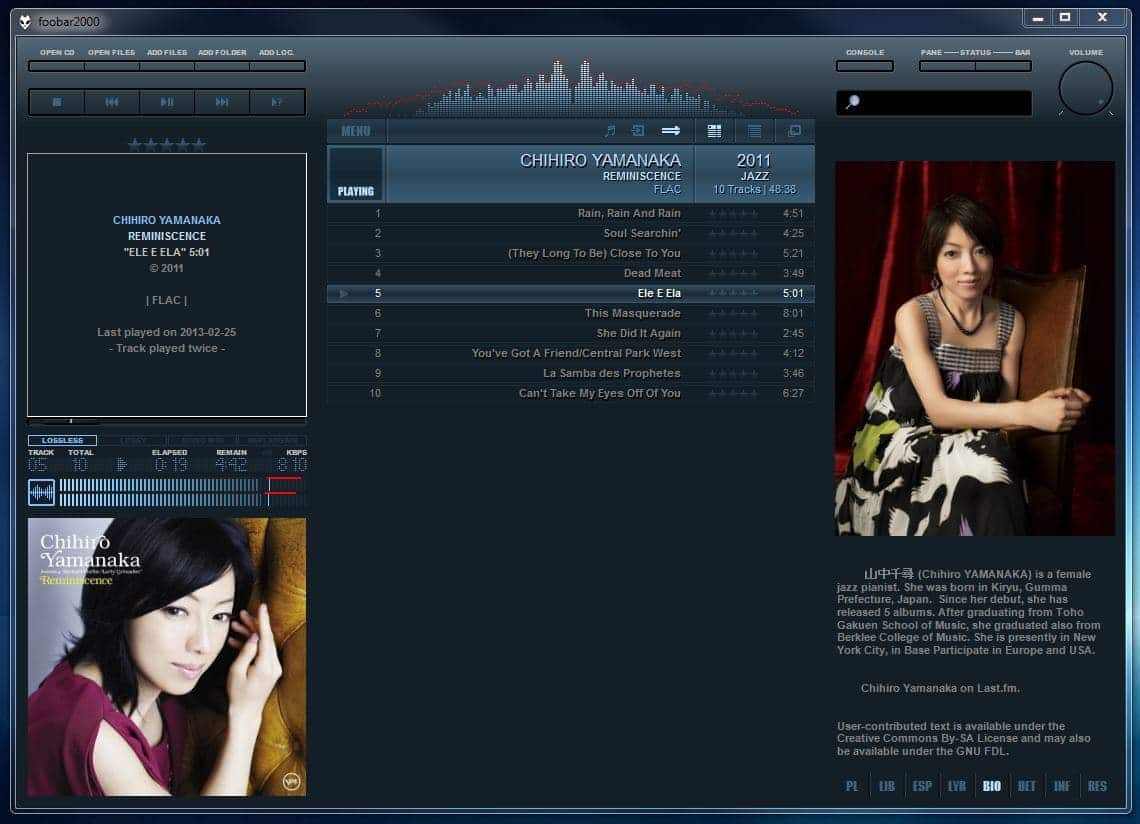
Task: Click the 2:45 duration in the playlist
Action: point(793,333)
